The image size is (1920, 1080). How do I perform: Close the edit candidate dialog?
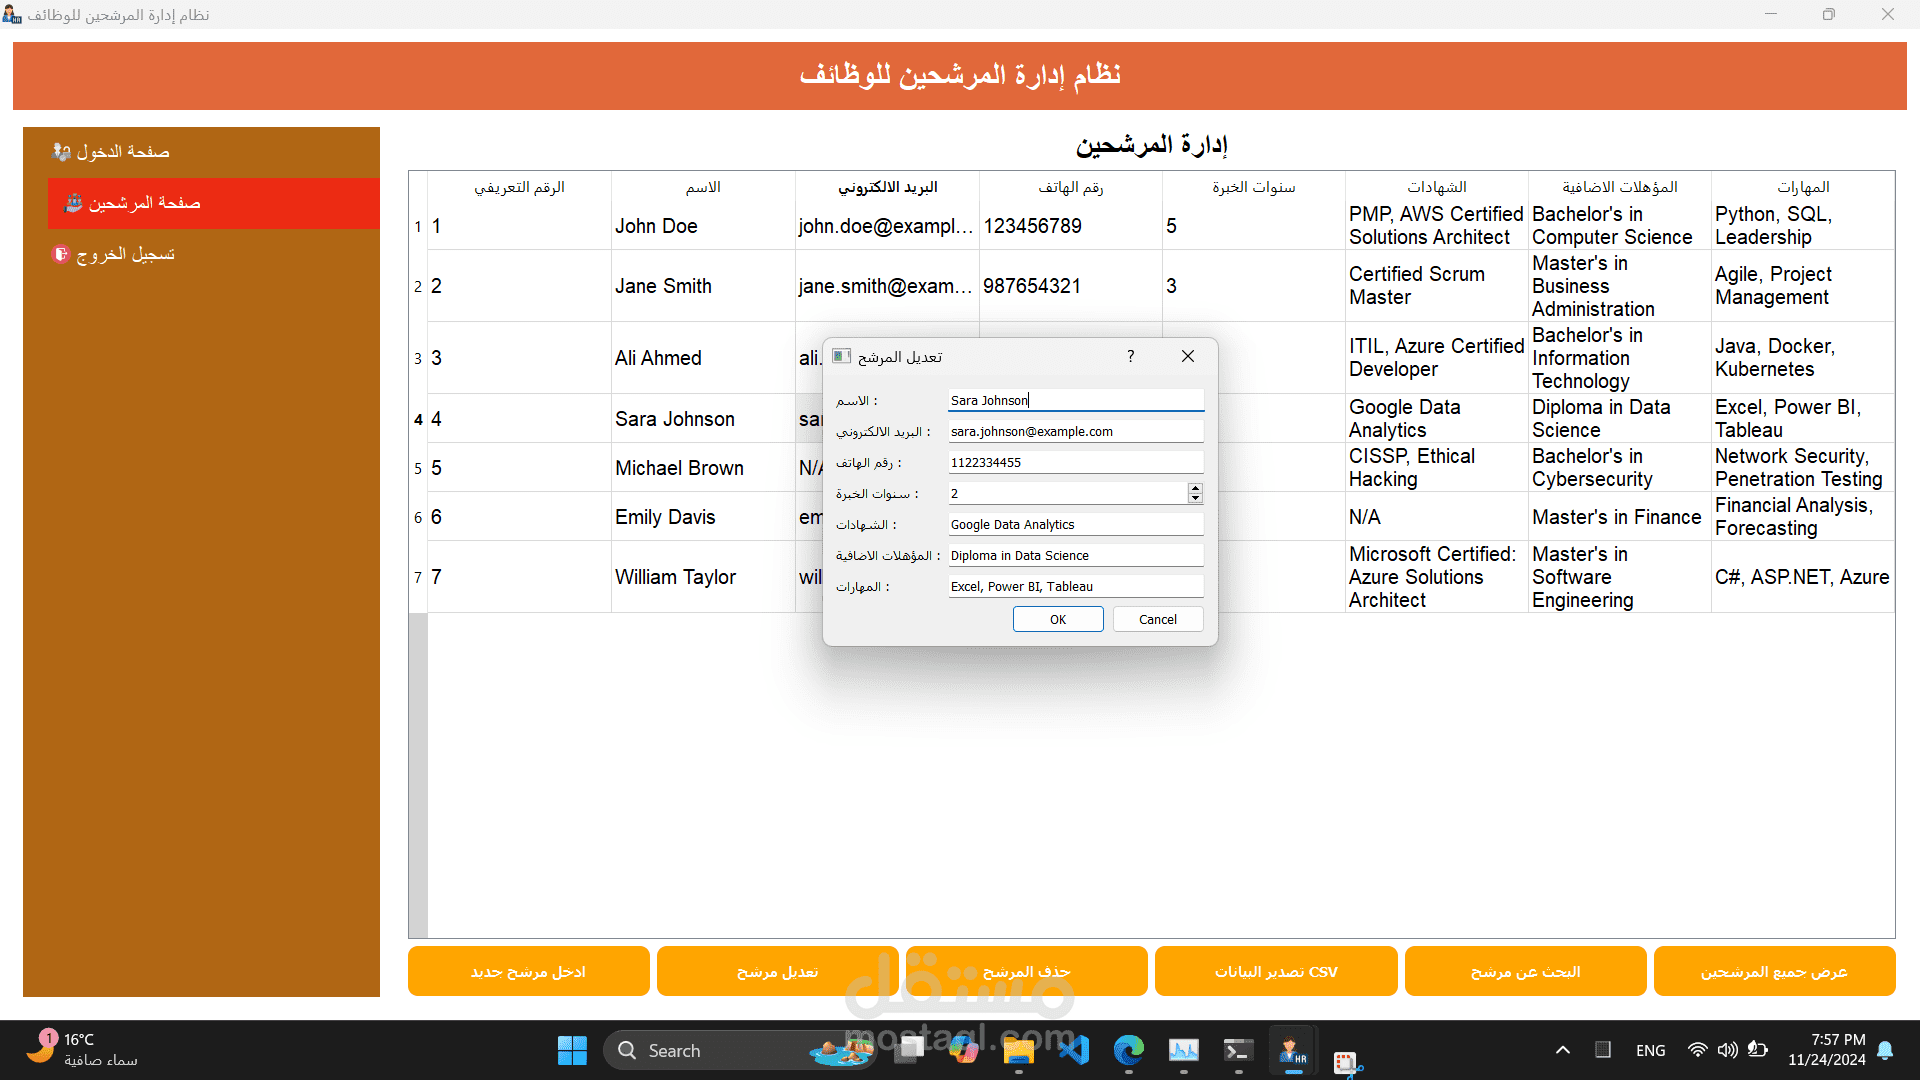[1187, 356]
